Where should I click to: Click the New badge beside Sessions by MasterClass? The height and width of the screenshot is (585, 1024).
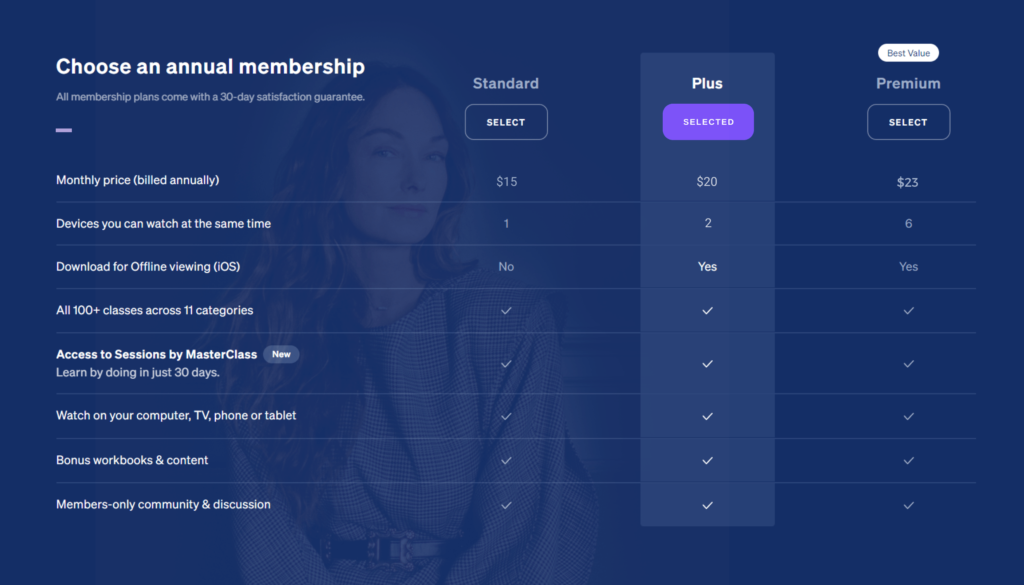tap(281, 354)
